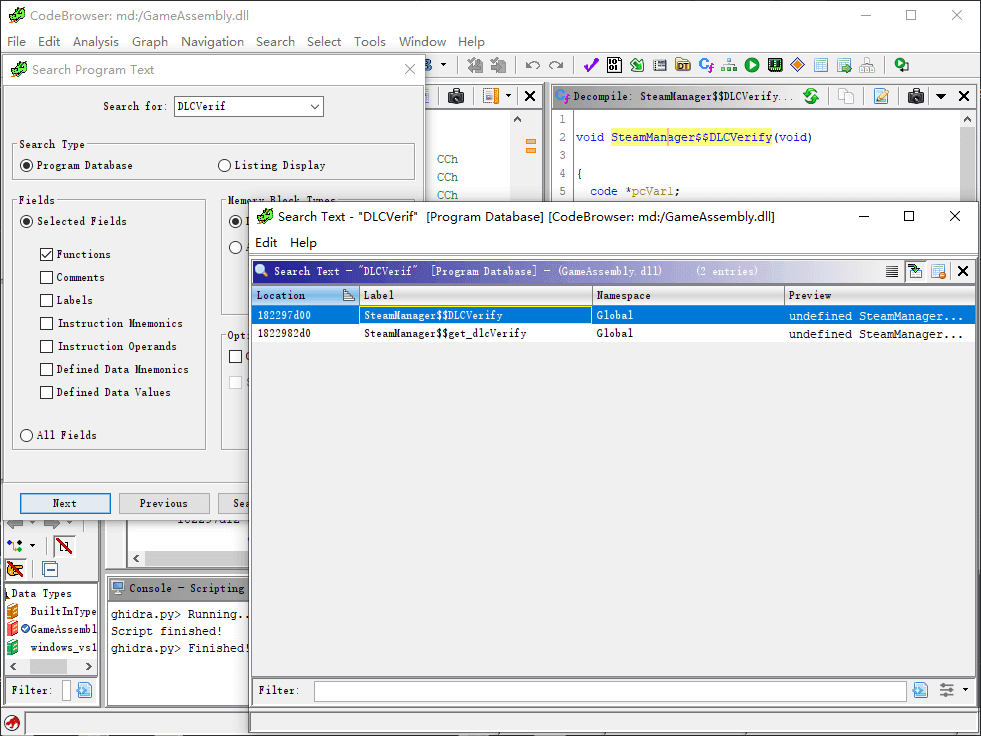
Task: Click the Undo arrow in the toolbar
Action: tap(533, 65)
